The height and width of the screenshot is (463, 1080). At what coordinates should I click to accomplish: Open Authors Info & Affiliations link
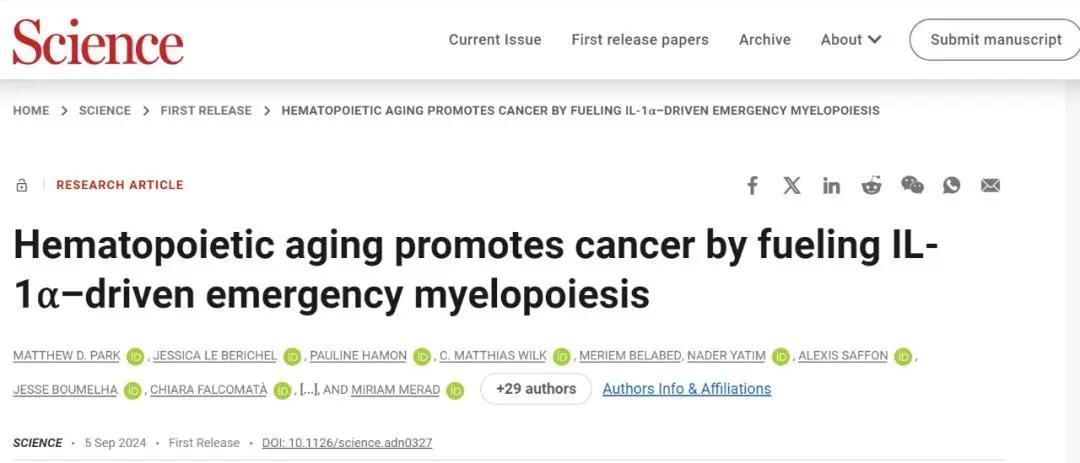[686, 389]
